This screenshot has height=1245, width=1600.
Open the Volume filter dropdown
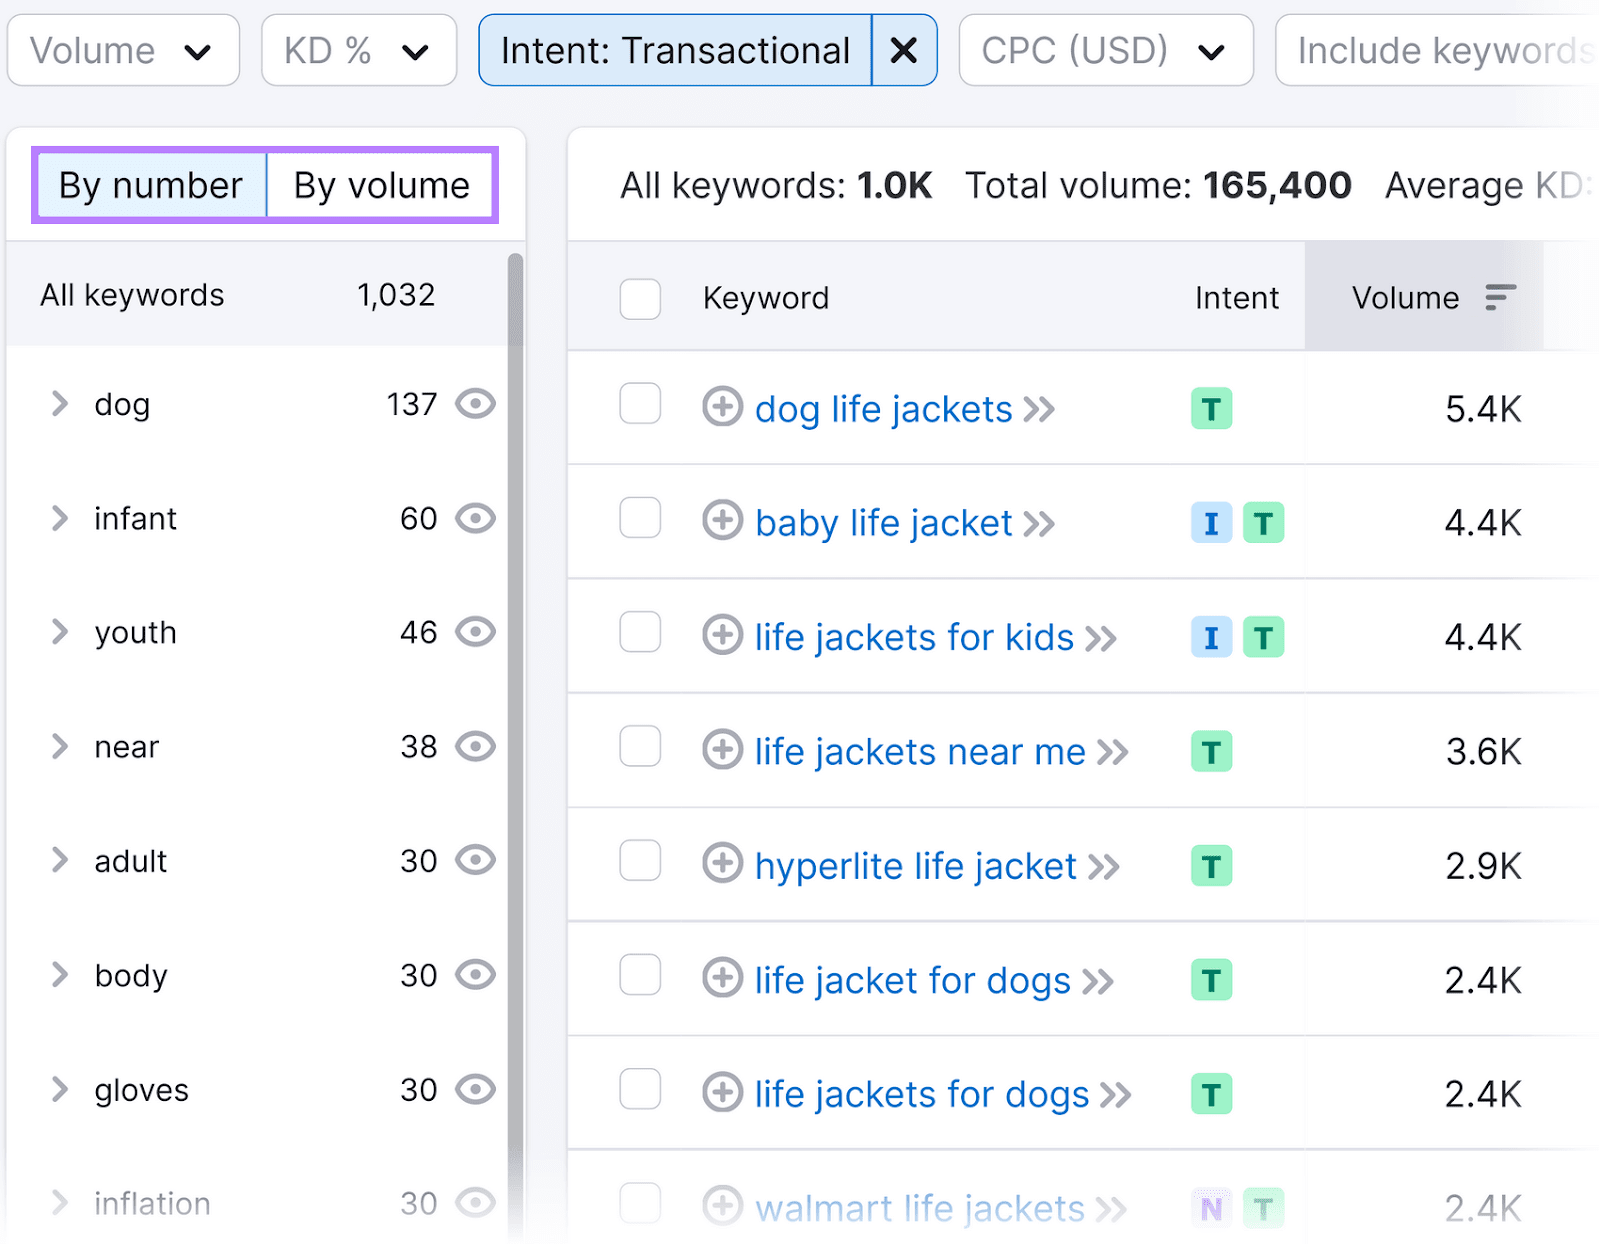tap(123, 50)
